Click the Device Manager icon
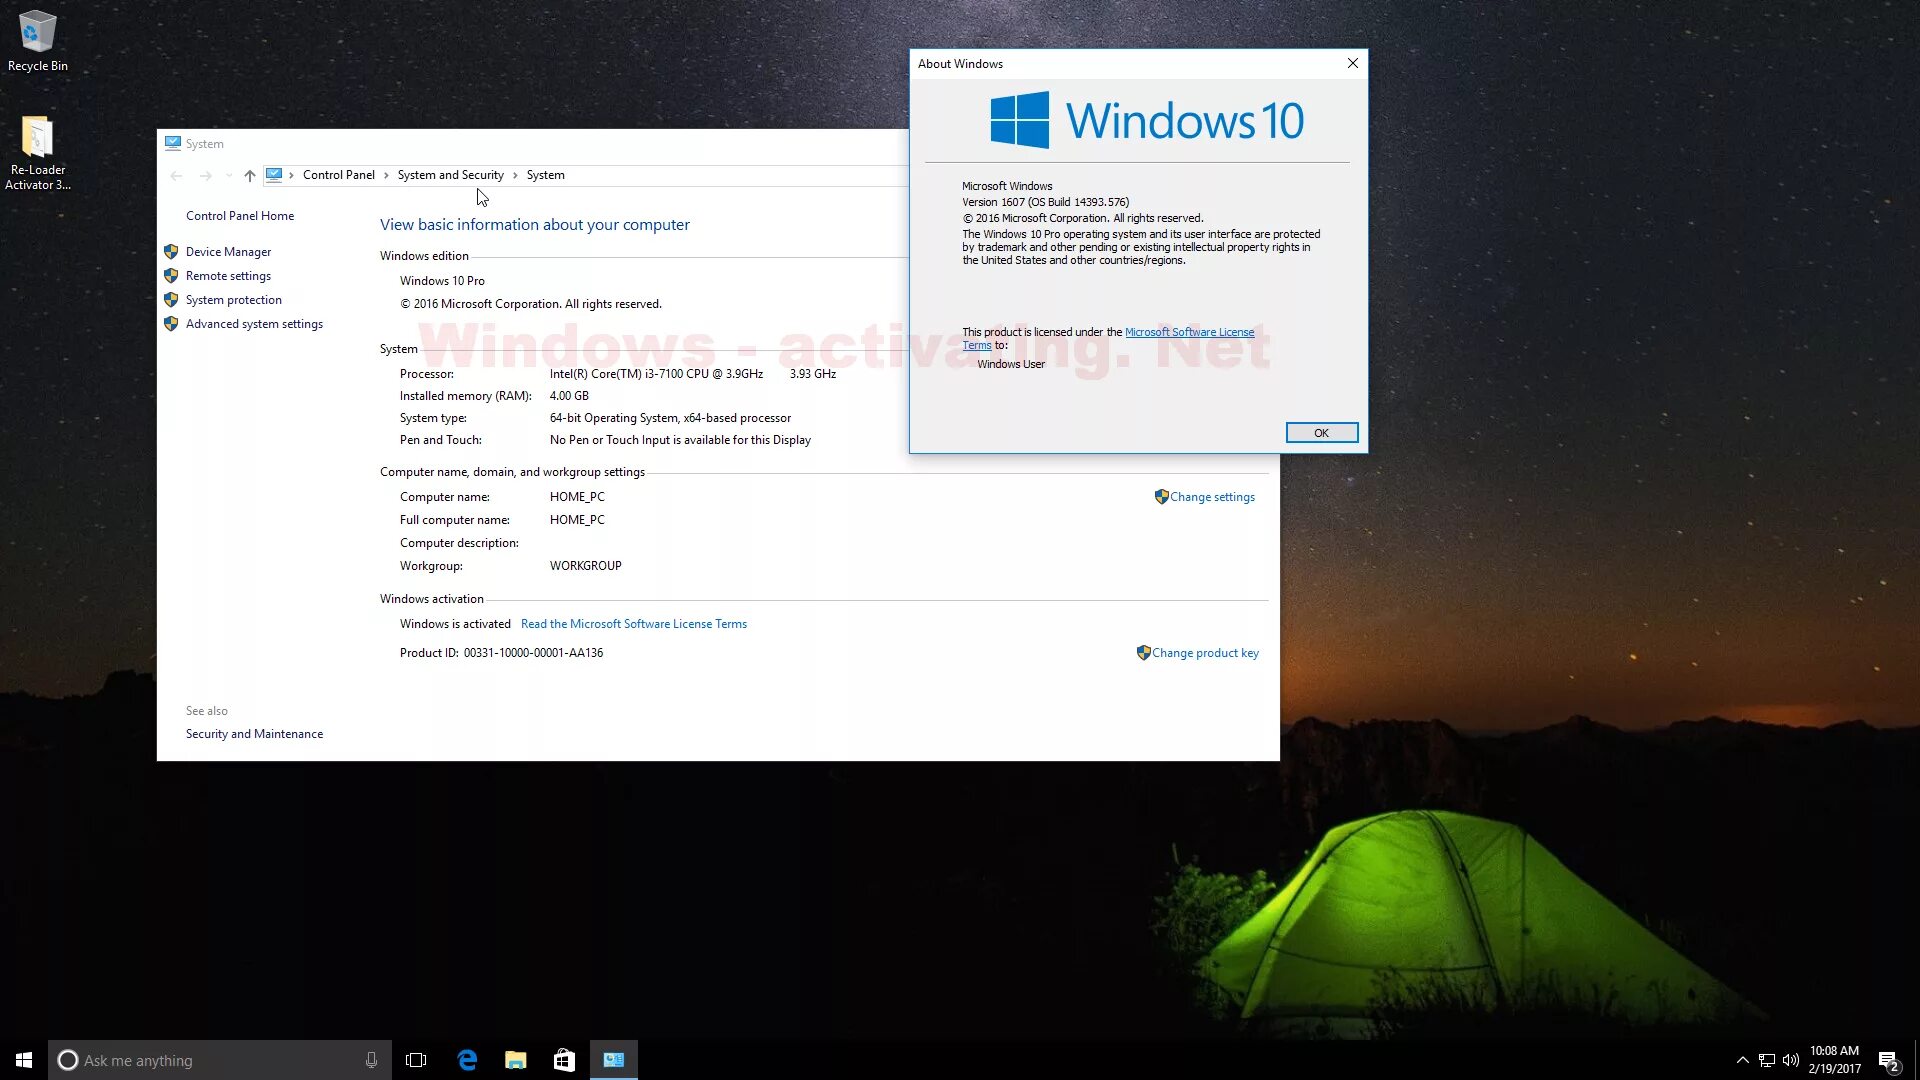1920x1080 pixels. [171, 251]
